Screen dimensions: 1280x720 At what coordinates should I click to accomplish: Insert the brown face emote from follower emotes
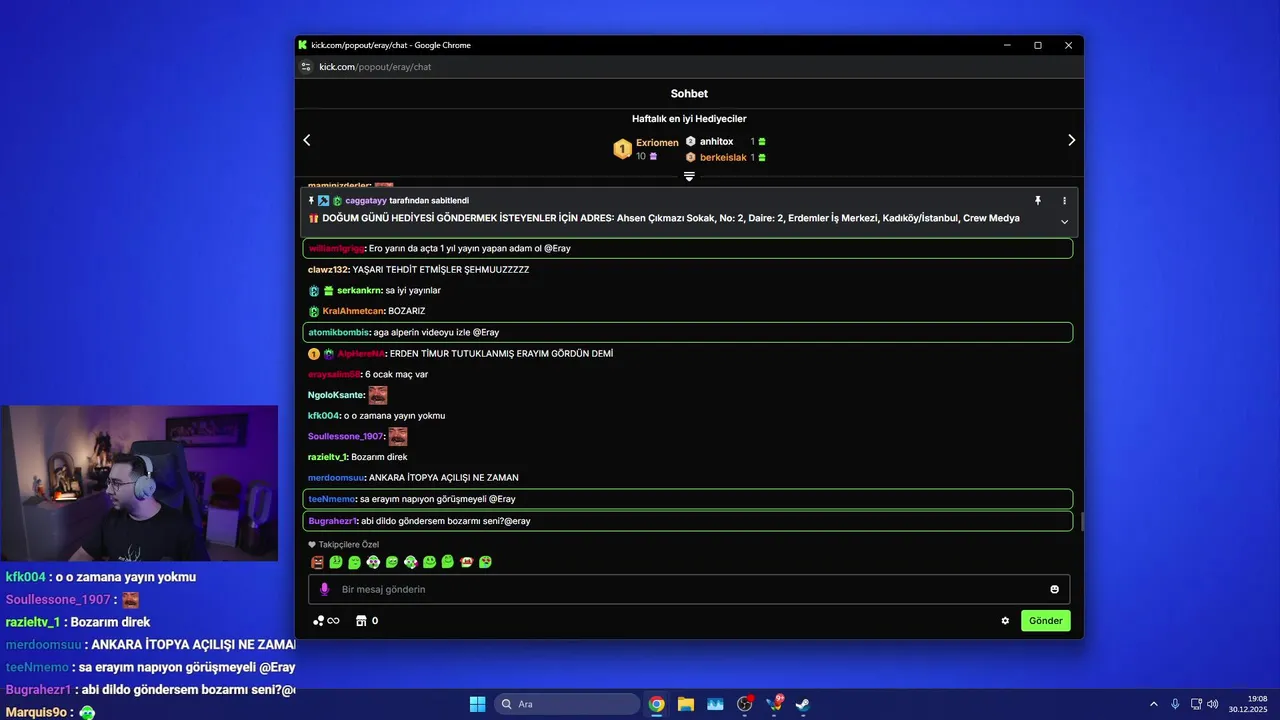point(317,562)
